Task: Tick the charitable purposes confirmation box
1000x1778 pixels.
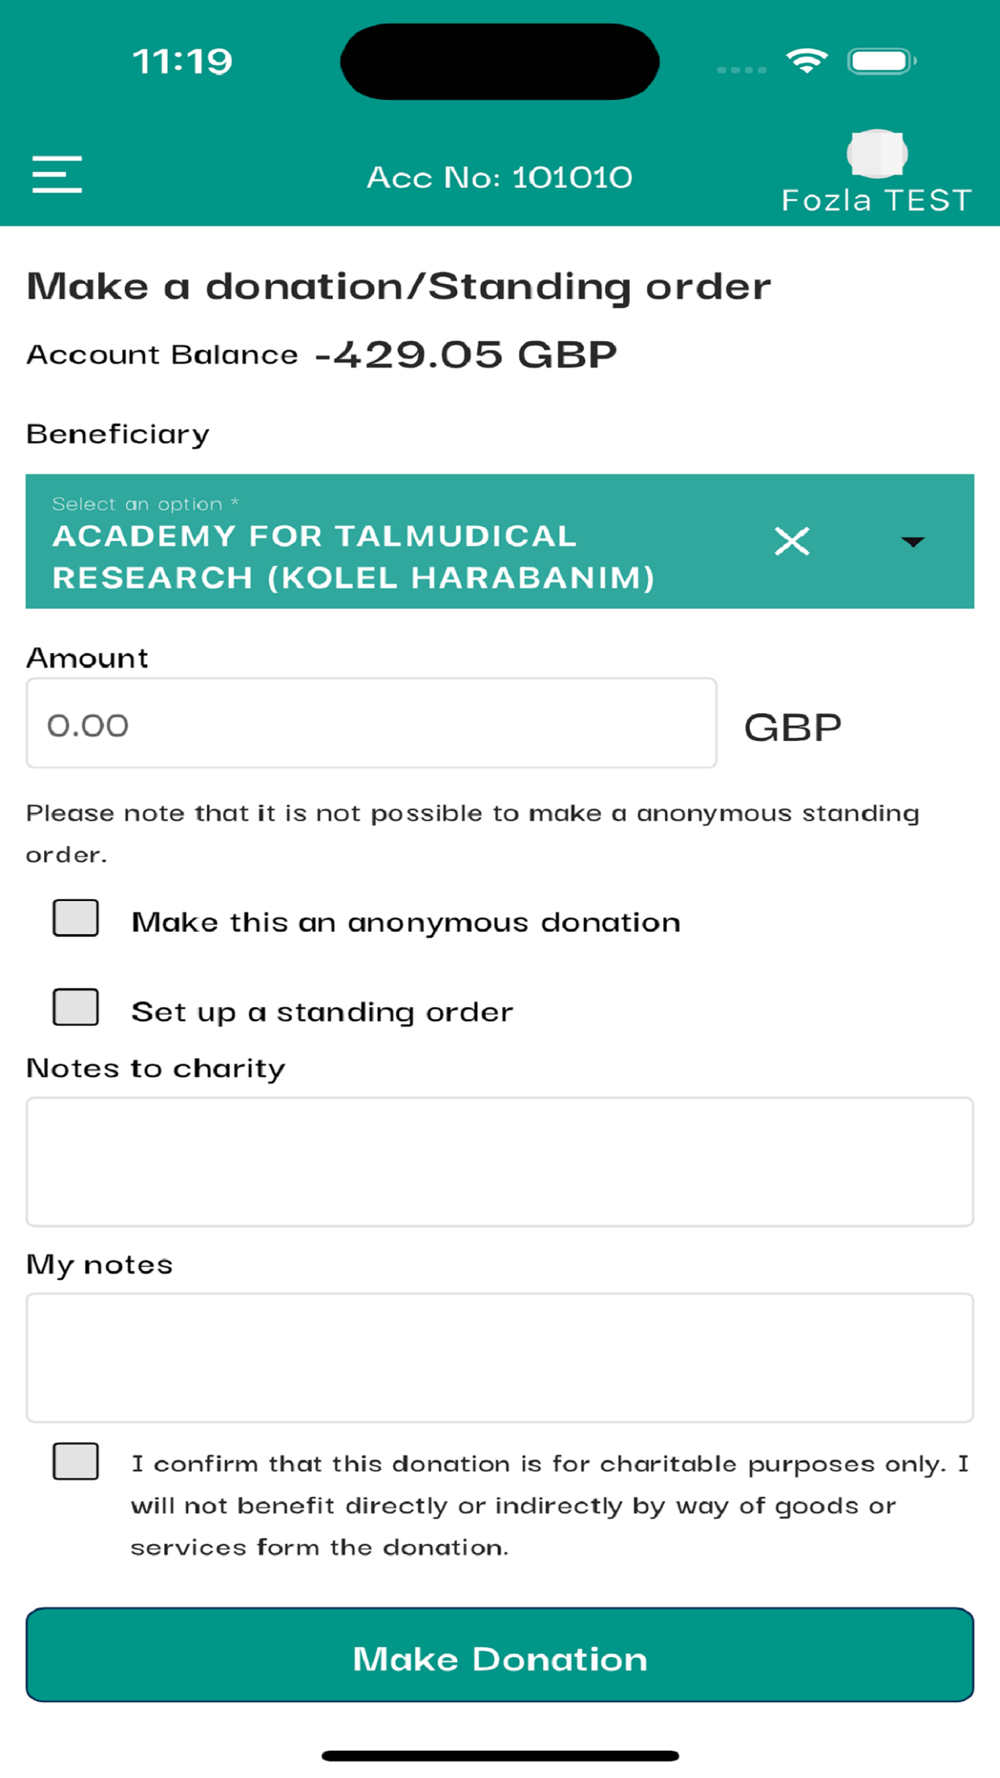Action: [76, 1462]
